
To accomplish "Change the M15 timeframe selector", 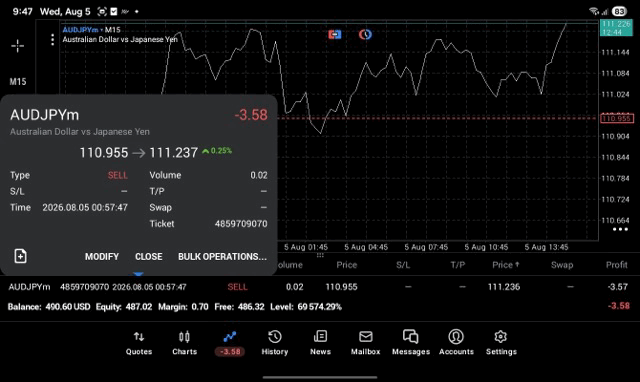I will tap(18, 82).
